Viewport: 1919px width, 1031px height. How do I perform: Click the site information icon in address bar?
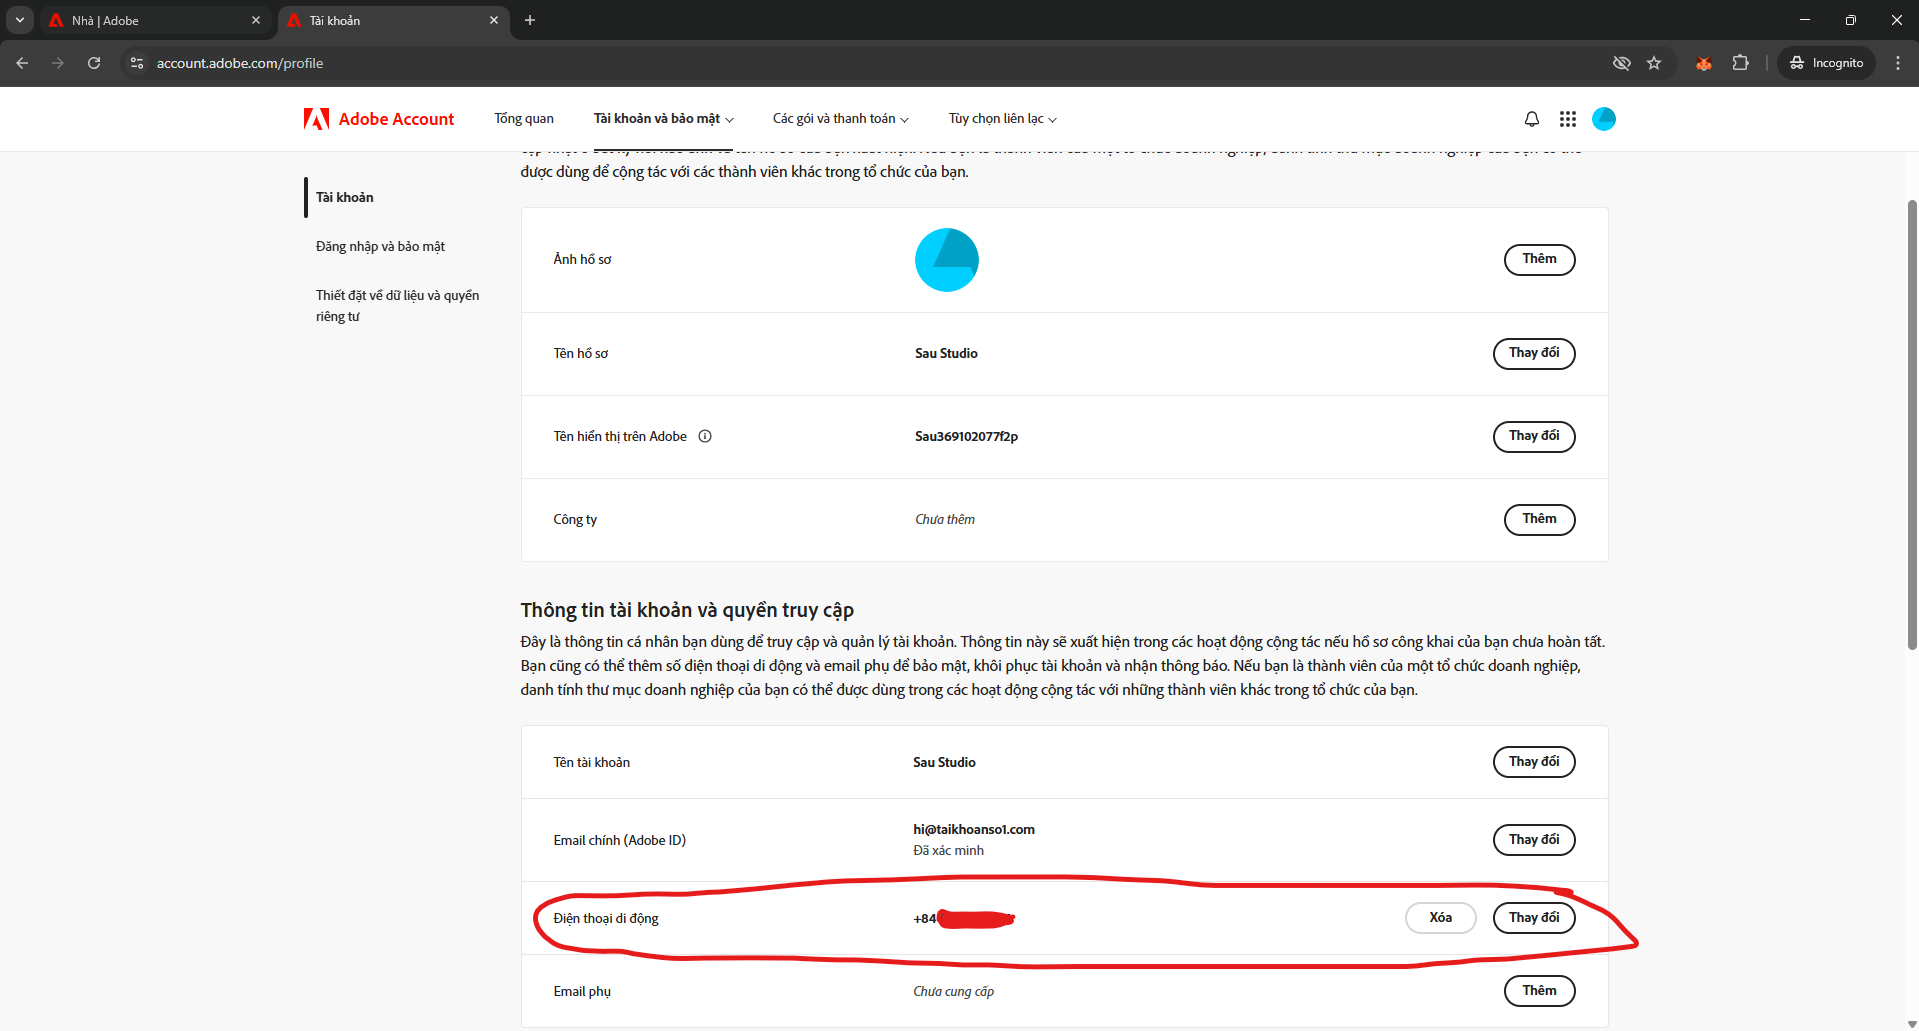tap(137, 63)
